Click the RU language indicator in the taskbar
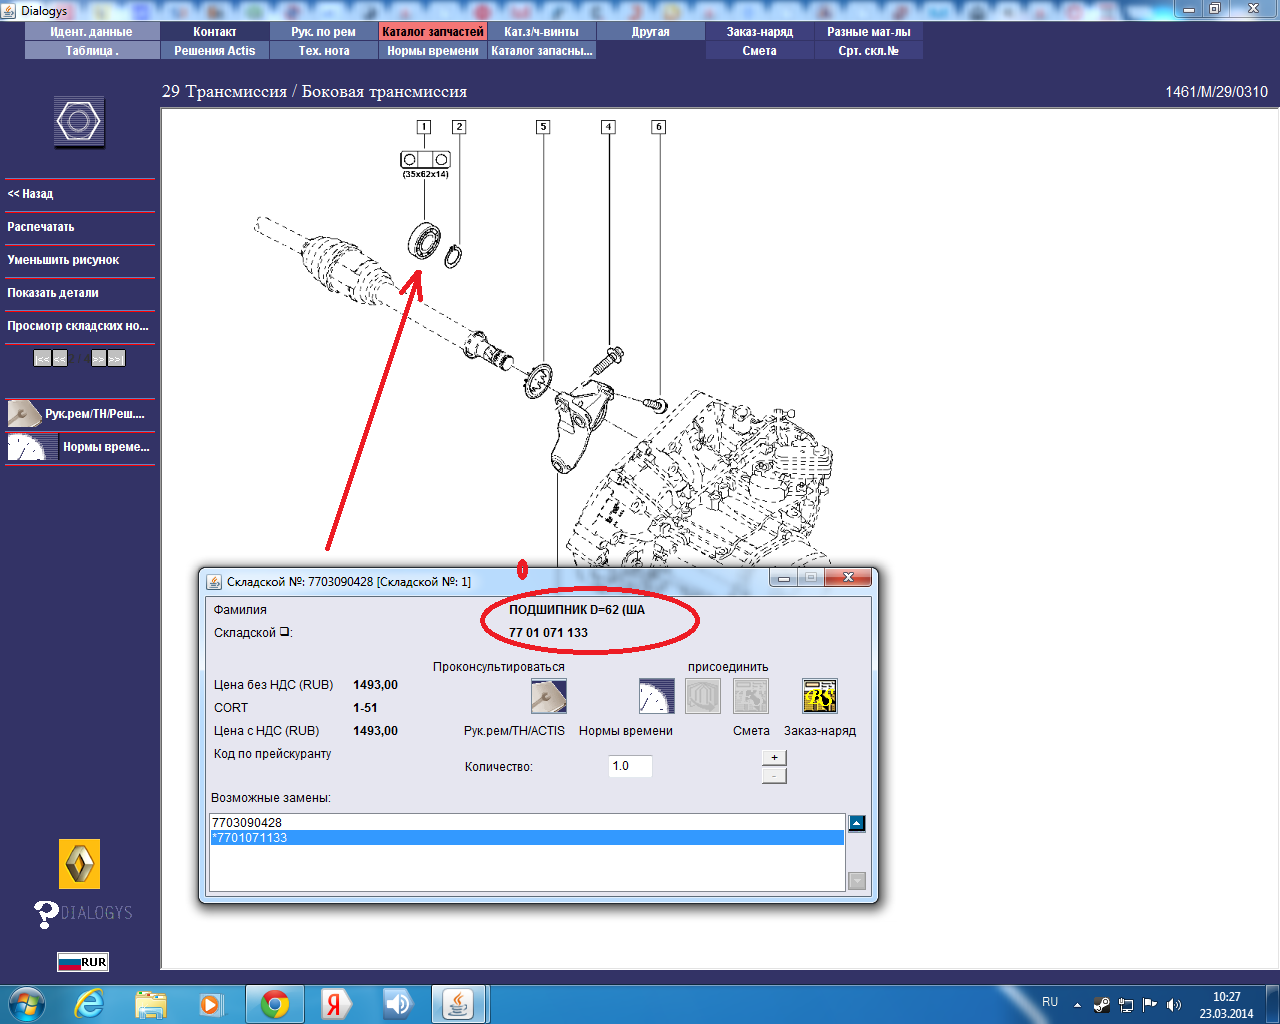This screenshot has width=1280, height=1024. (x=1050, y=1002)
